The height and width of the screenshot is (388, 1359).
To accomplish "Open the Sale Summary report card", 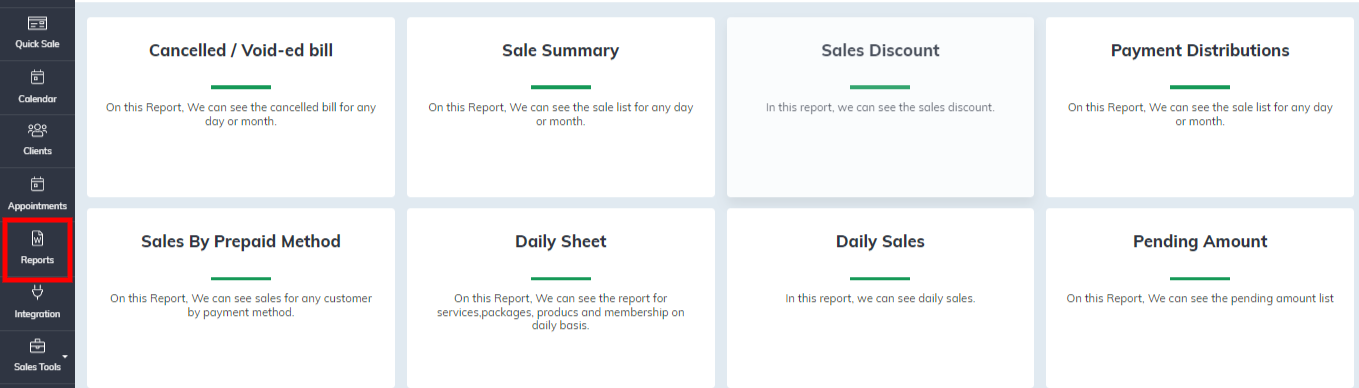I will (561, 107).
